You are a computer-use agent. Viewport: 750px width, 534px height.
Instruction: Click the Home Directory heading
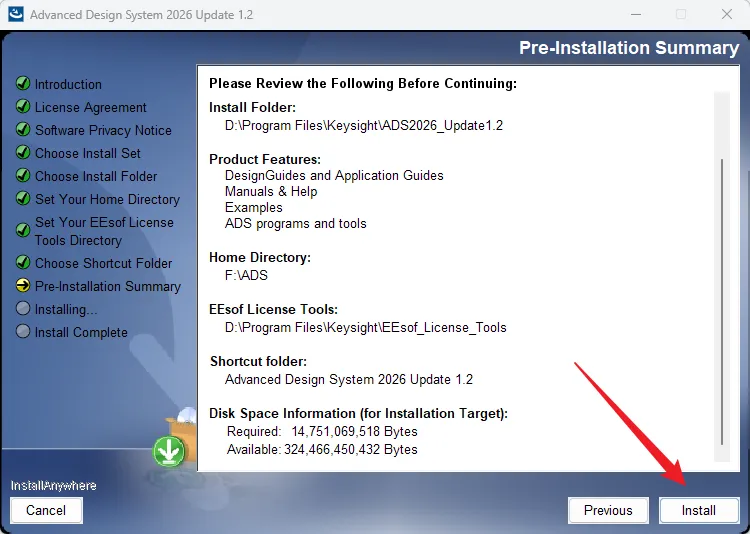260,257
